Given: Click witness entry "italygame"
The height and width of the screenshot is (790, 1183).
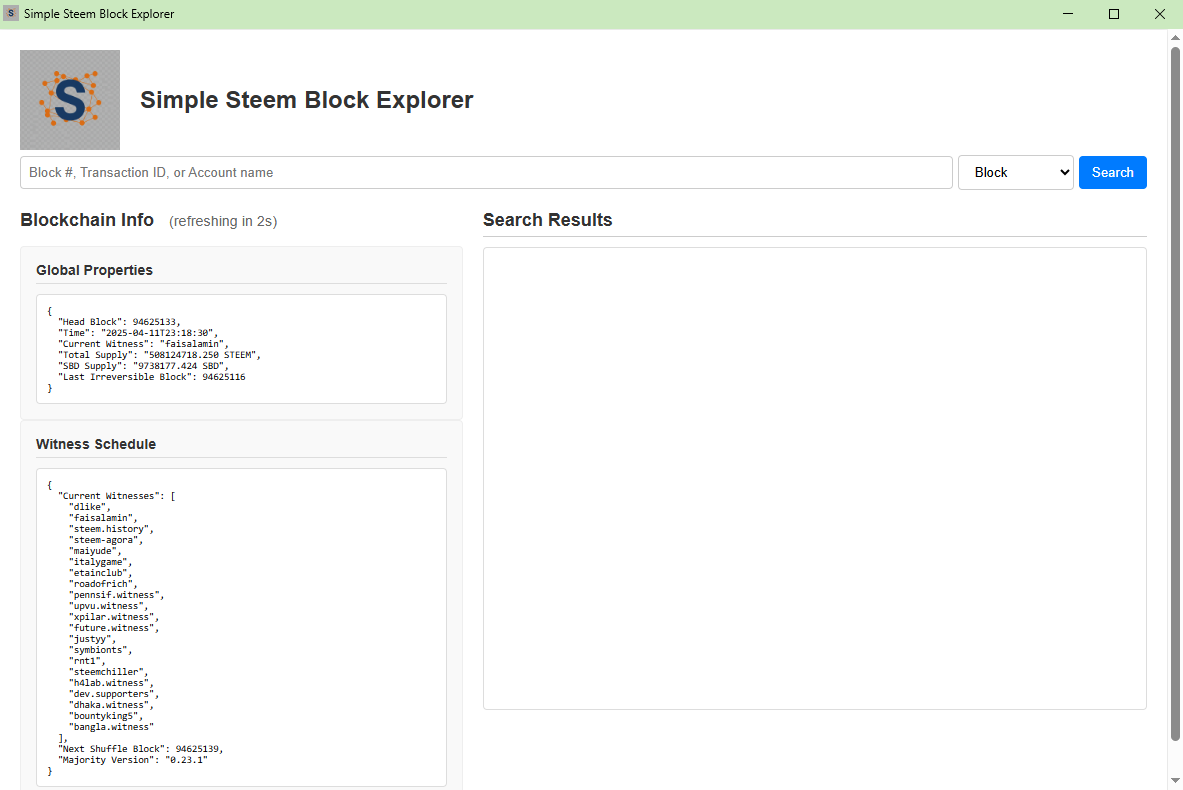Looking at the screenshot, I should point(100,562).
